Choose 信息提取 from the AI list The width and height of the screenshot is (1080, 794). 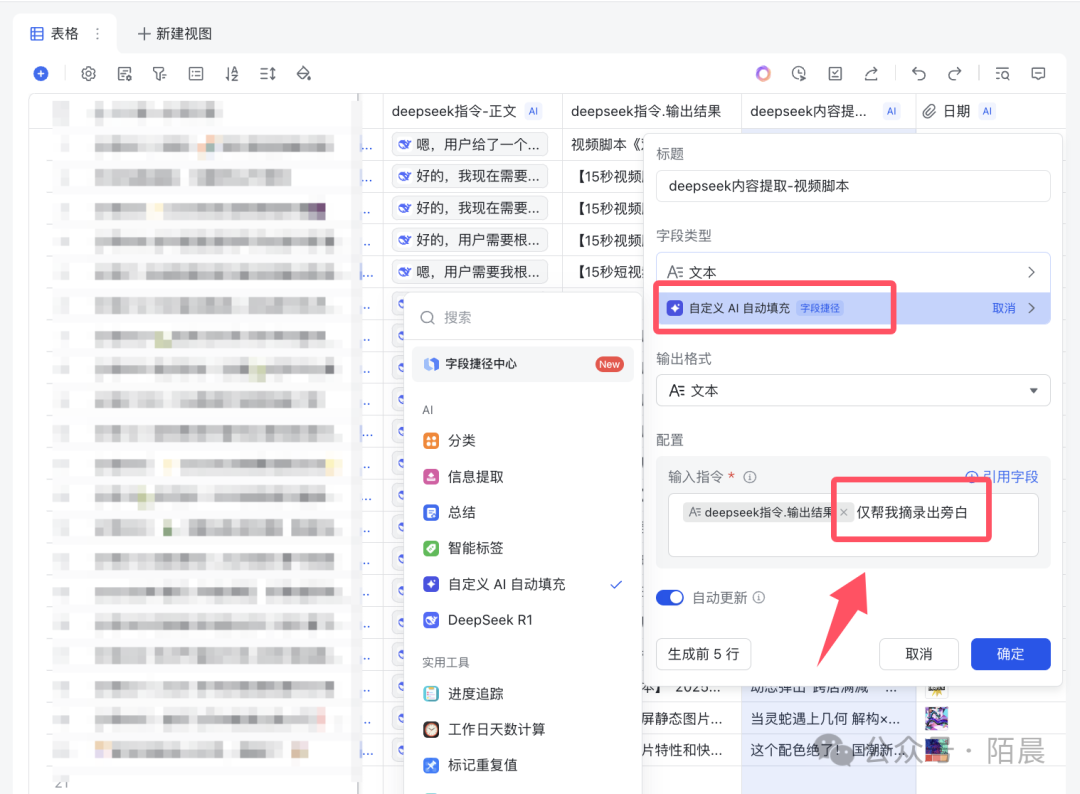(523, 477)
